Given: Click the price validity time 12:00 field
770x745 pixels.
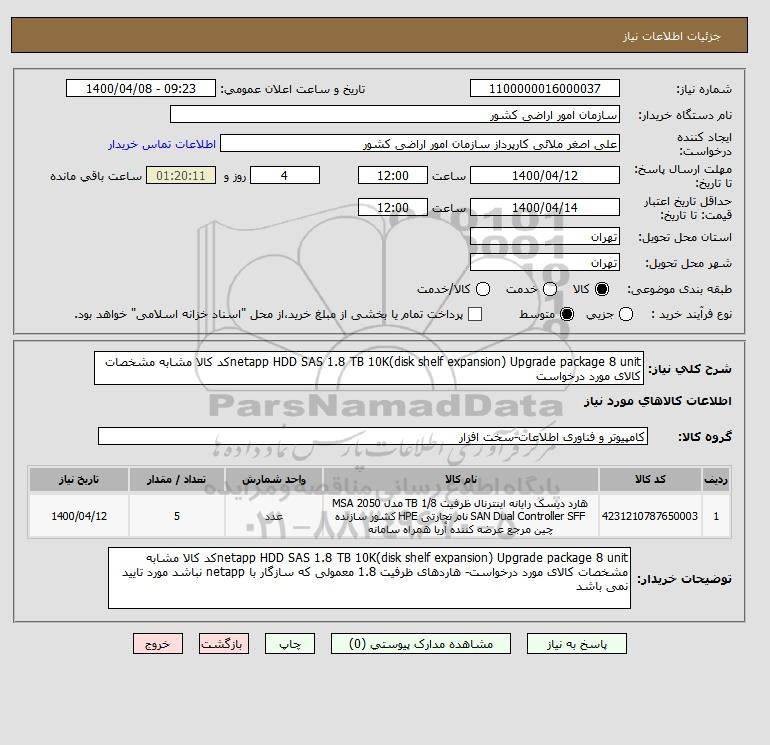Looking at the screenshot, I should [393, 207].
